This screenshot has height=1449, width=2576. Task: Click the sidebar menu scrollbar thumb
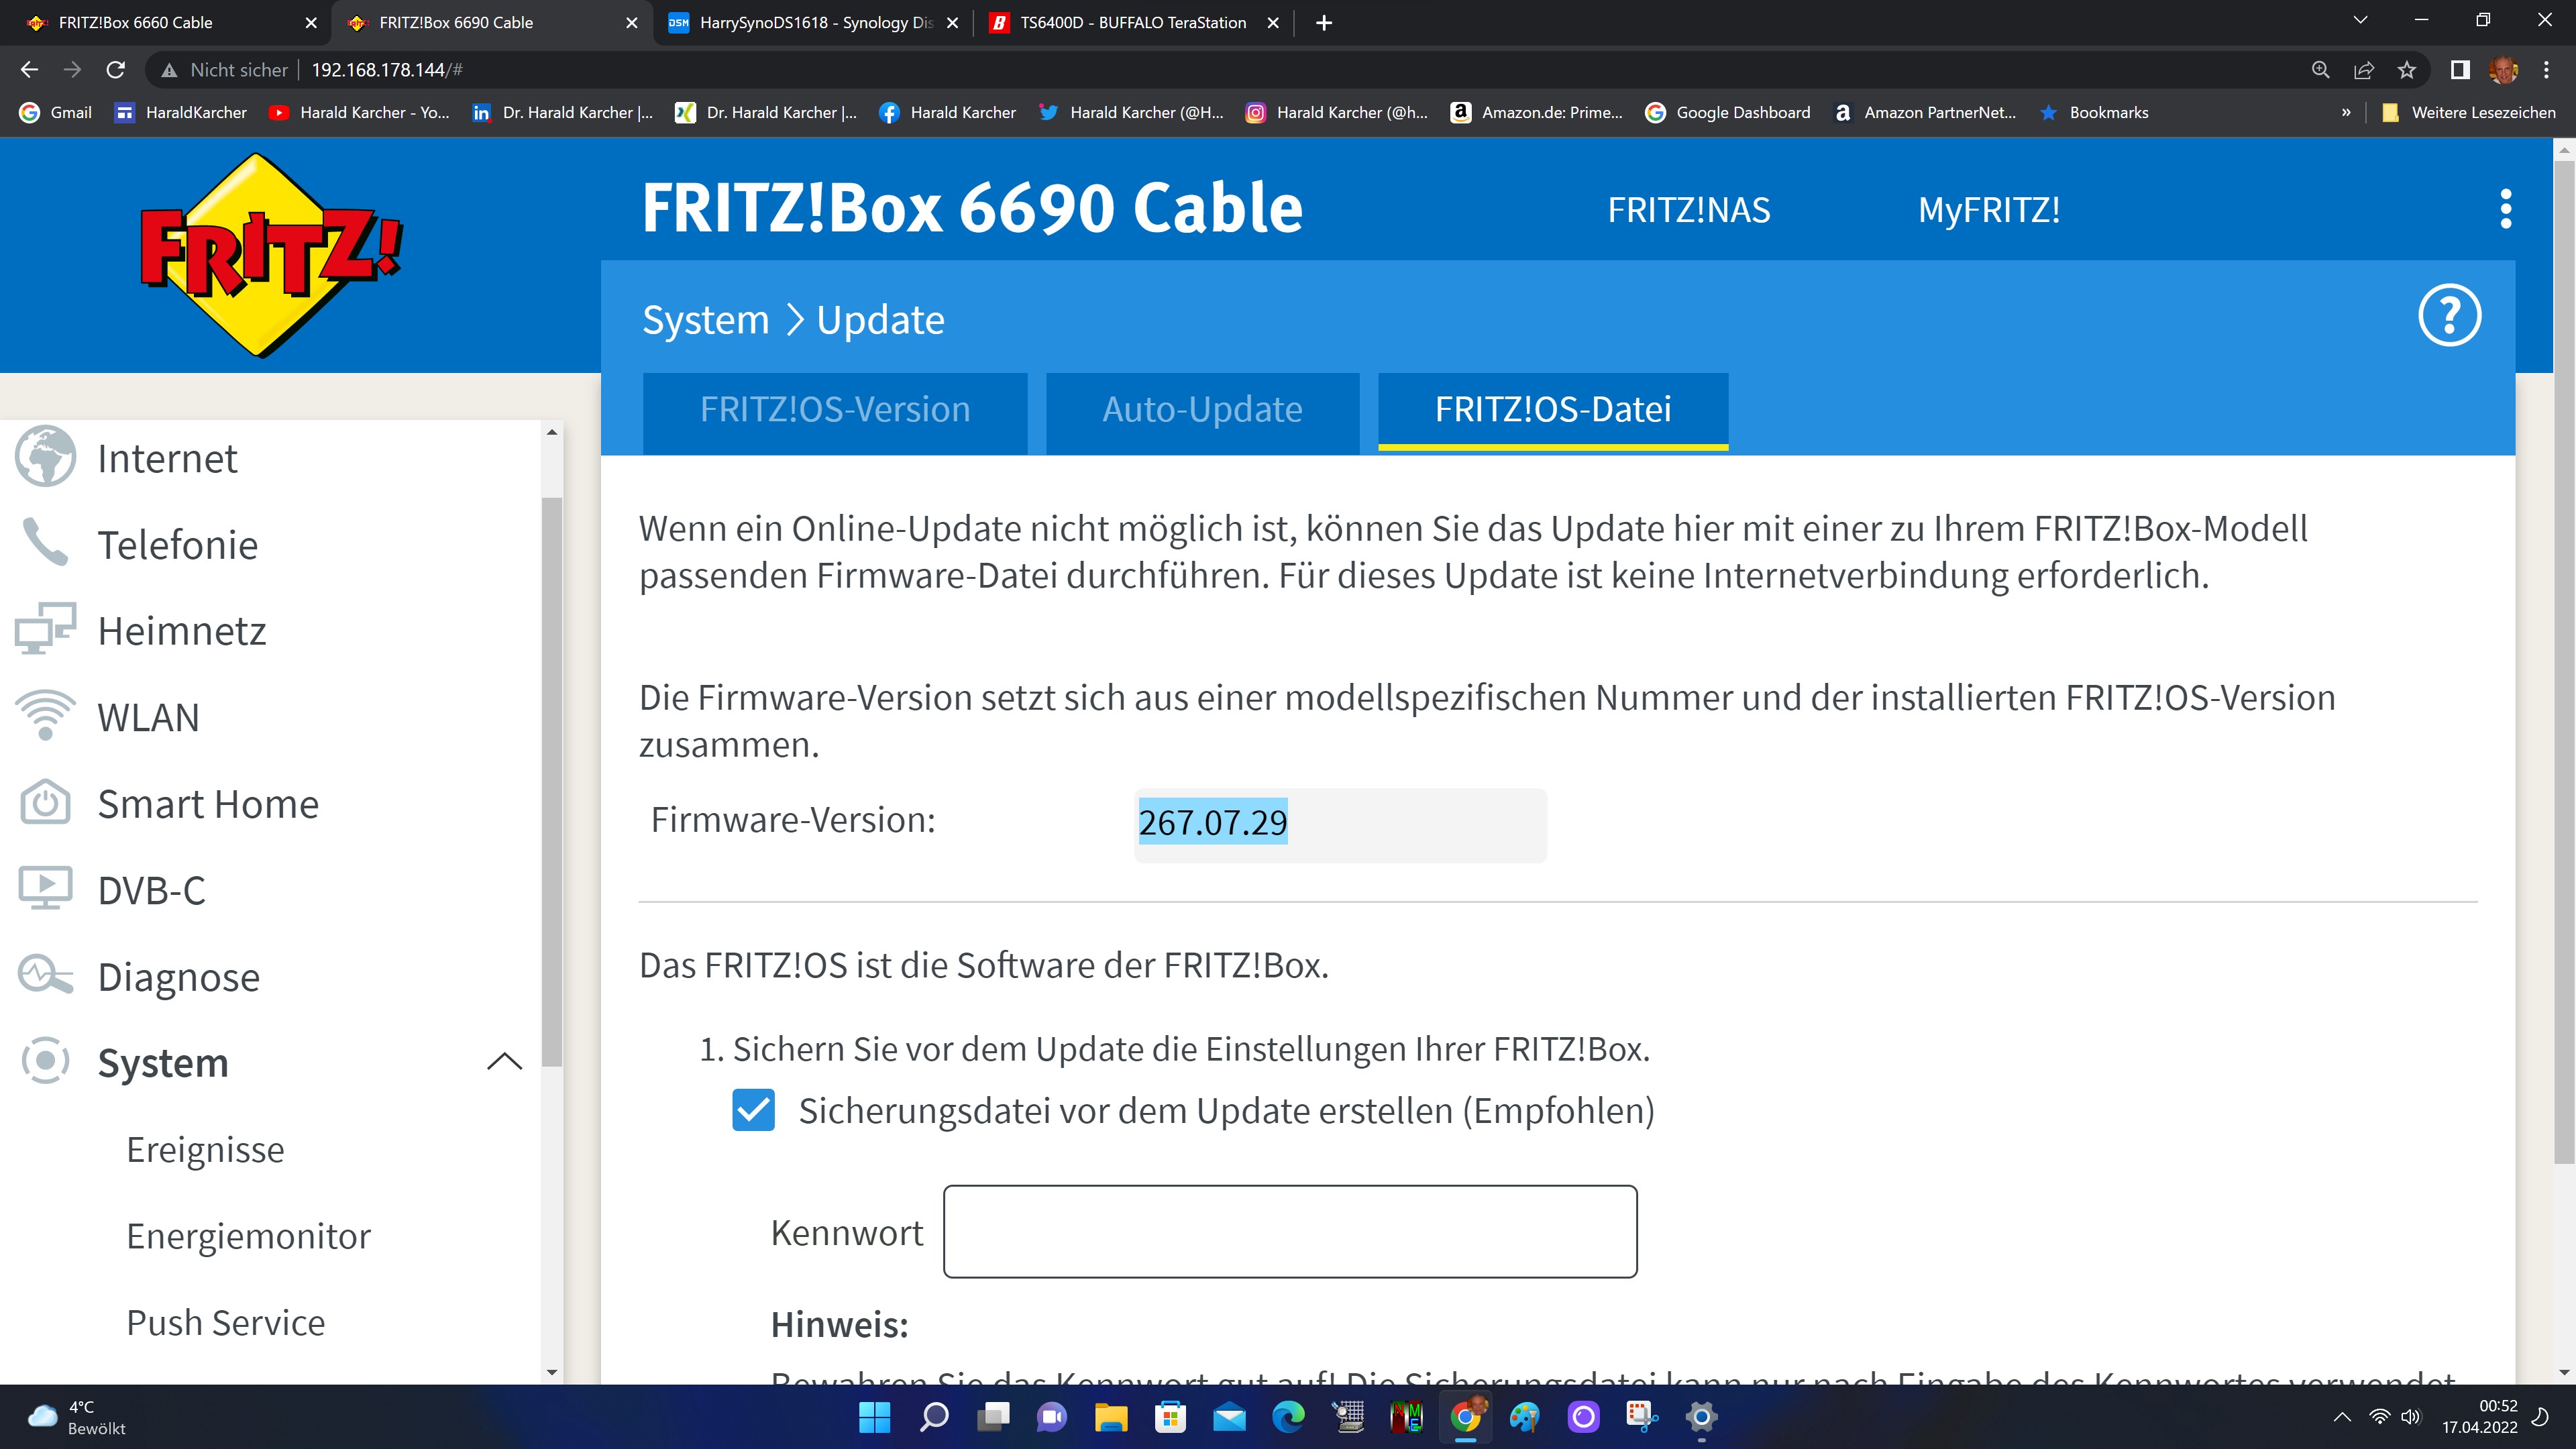click(x=552, y=780)
